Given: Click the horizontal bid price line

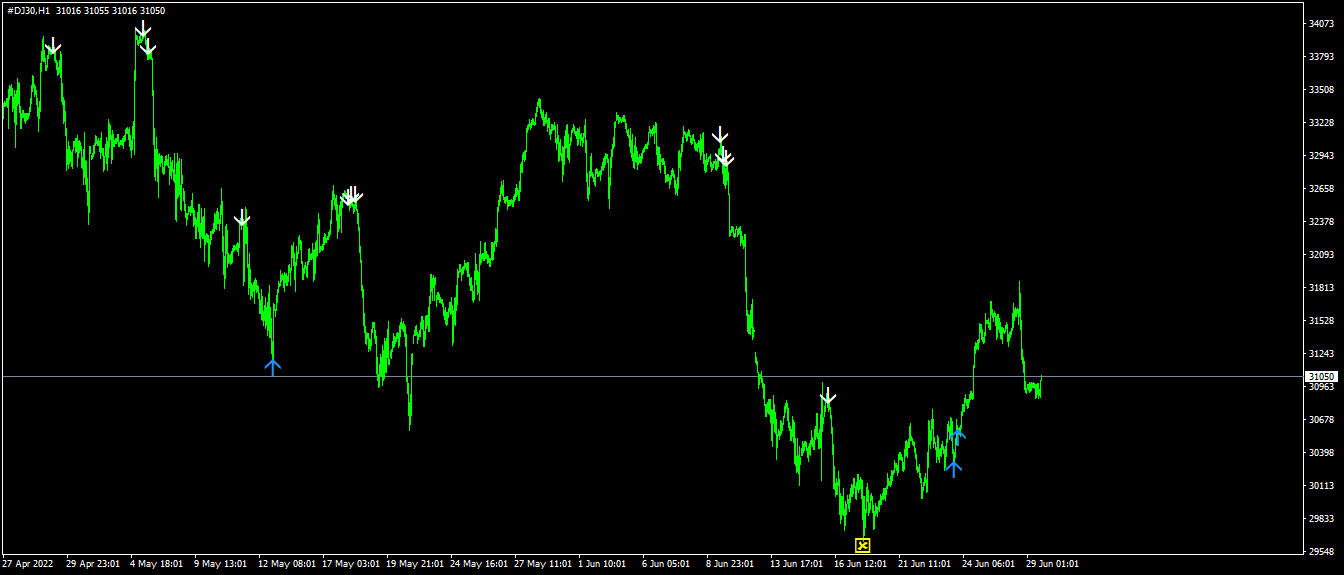Looking at the screenshot, I should tap(652, 376).
